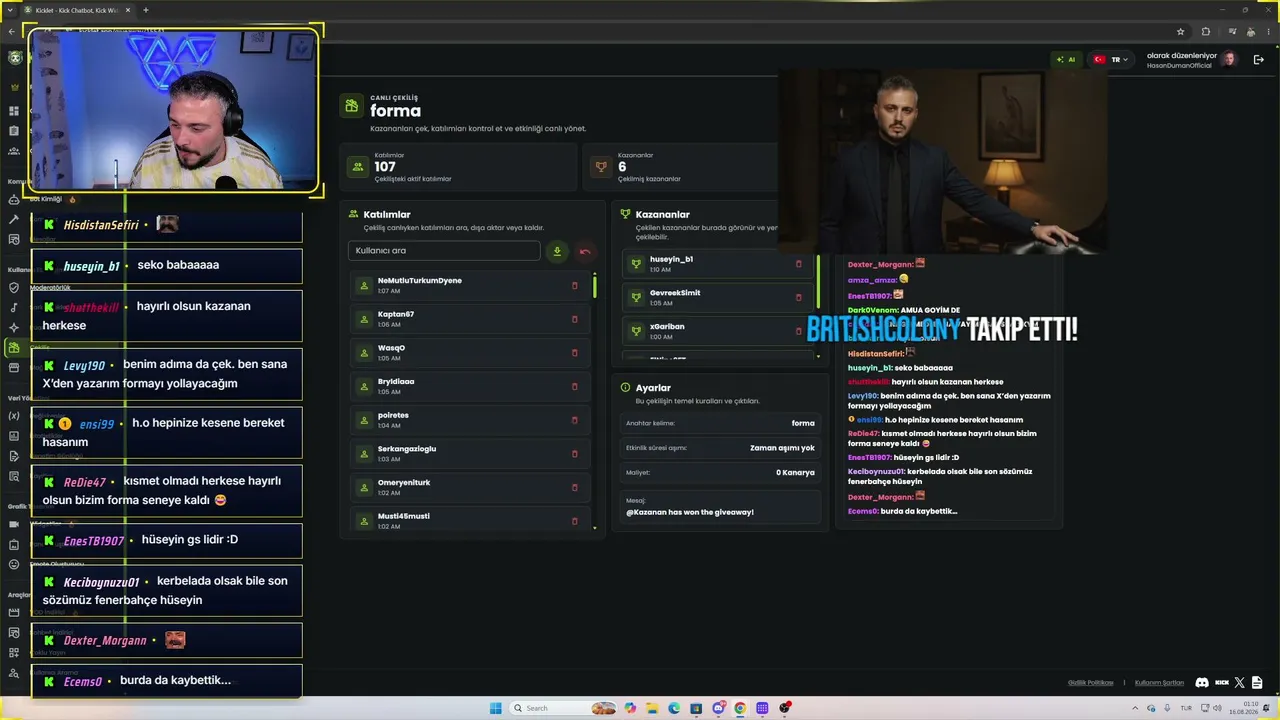This screenshot has height=720, width=1280.
Task: Click the Zaman aşımı yok timeout value
Action: [782, 448]
